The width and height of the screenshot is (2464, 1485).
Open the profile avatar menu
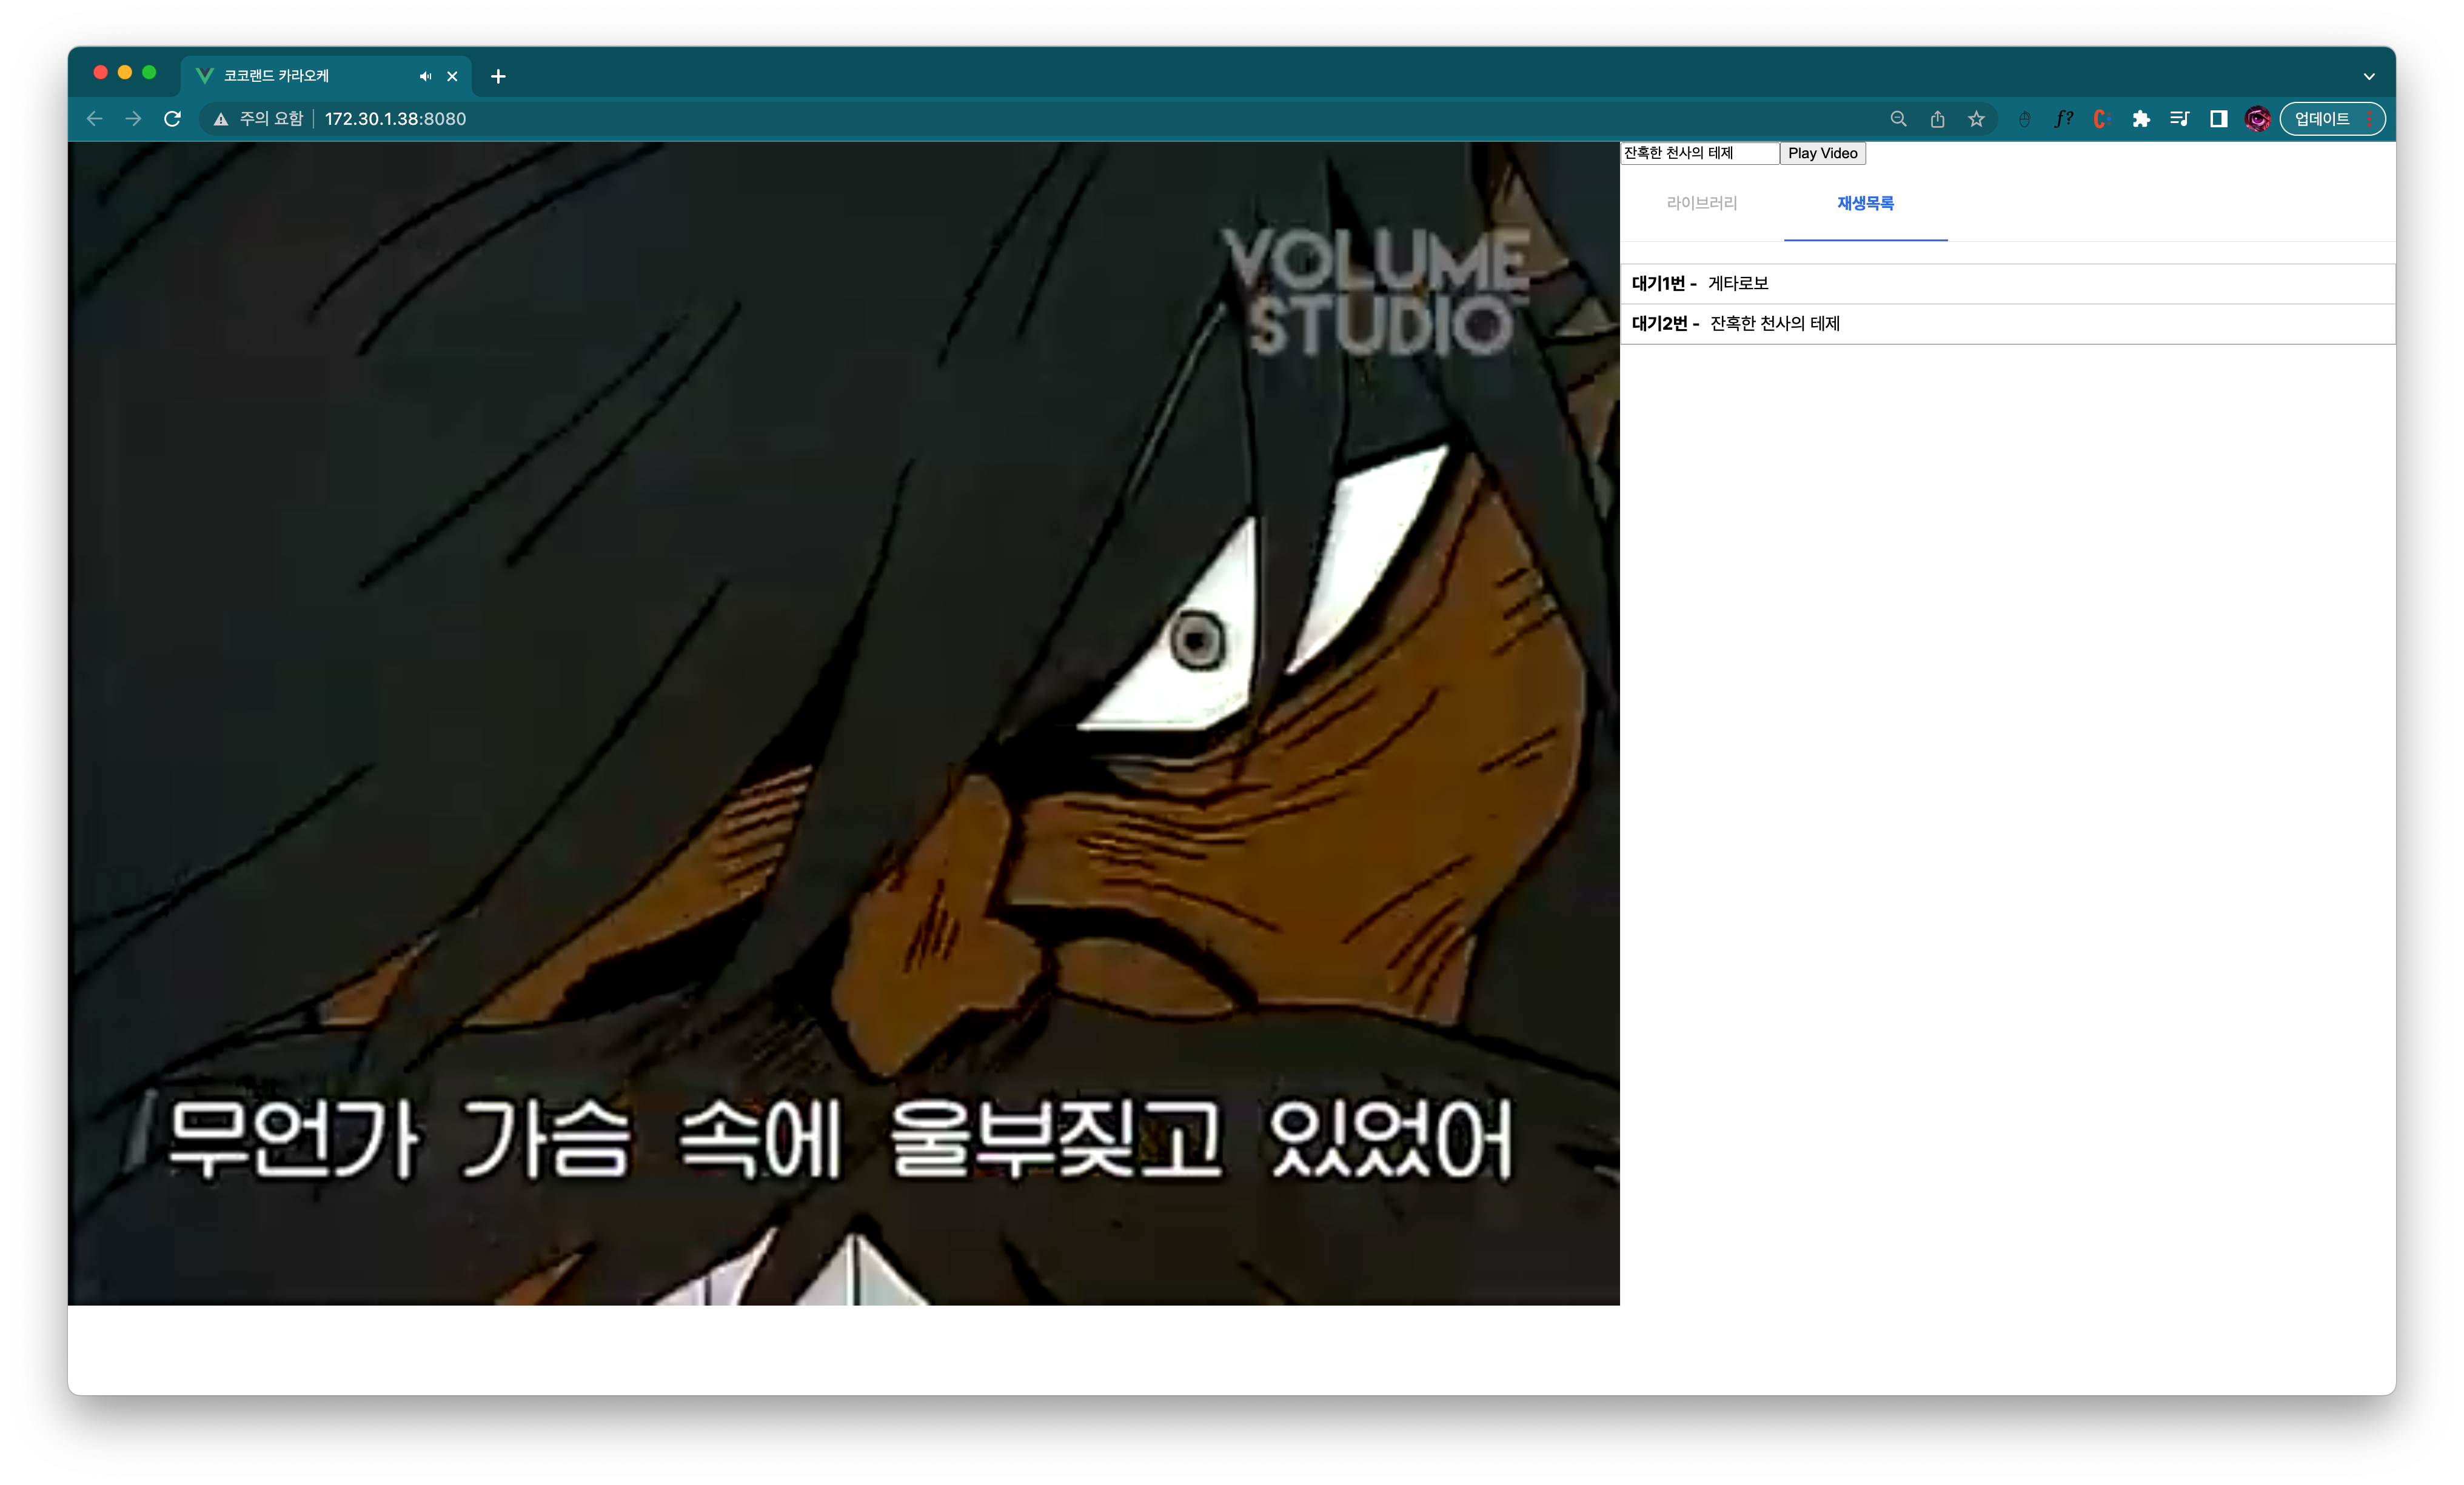(x=2257, y=119)
